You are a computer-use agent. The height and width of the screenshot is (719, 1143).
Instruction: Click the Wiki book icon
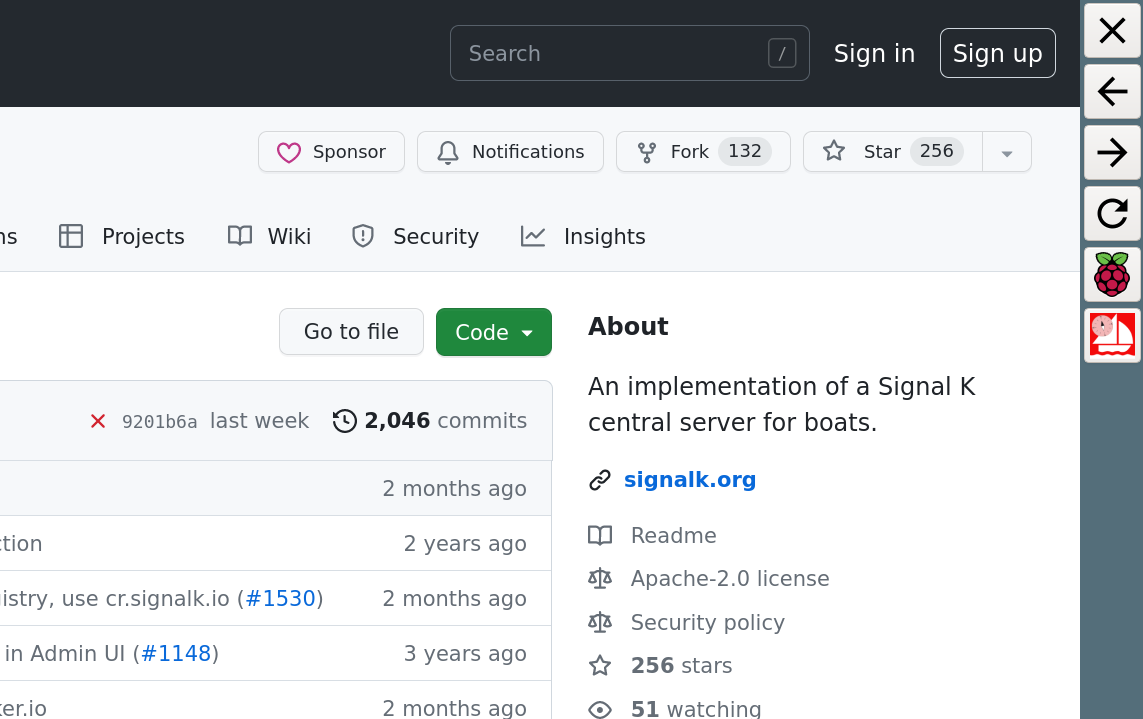pyautogui.click(x=240, y=236)
